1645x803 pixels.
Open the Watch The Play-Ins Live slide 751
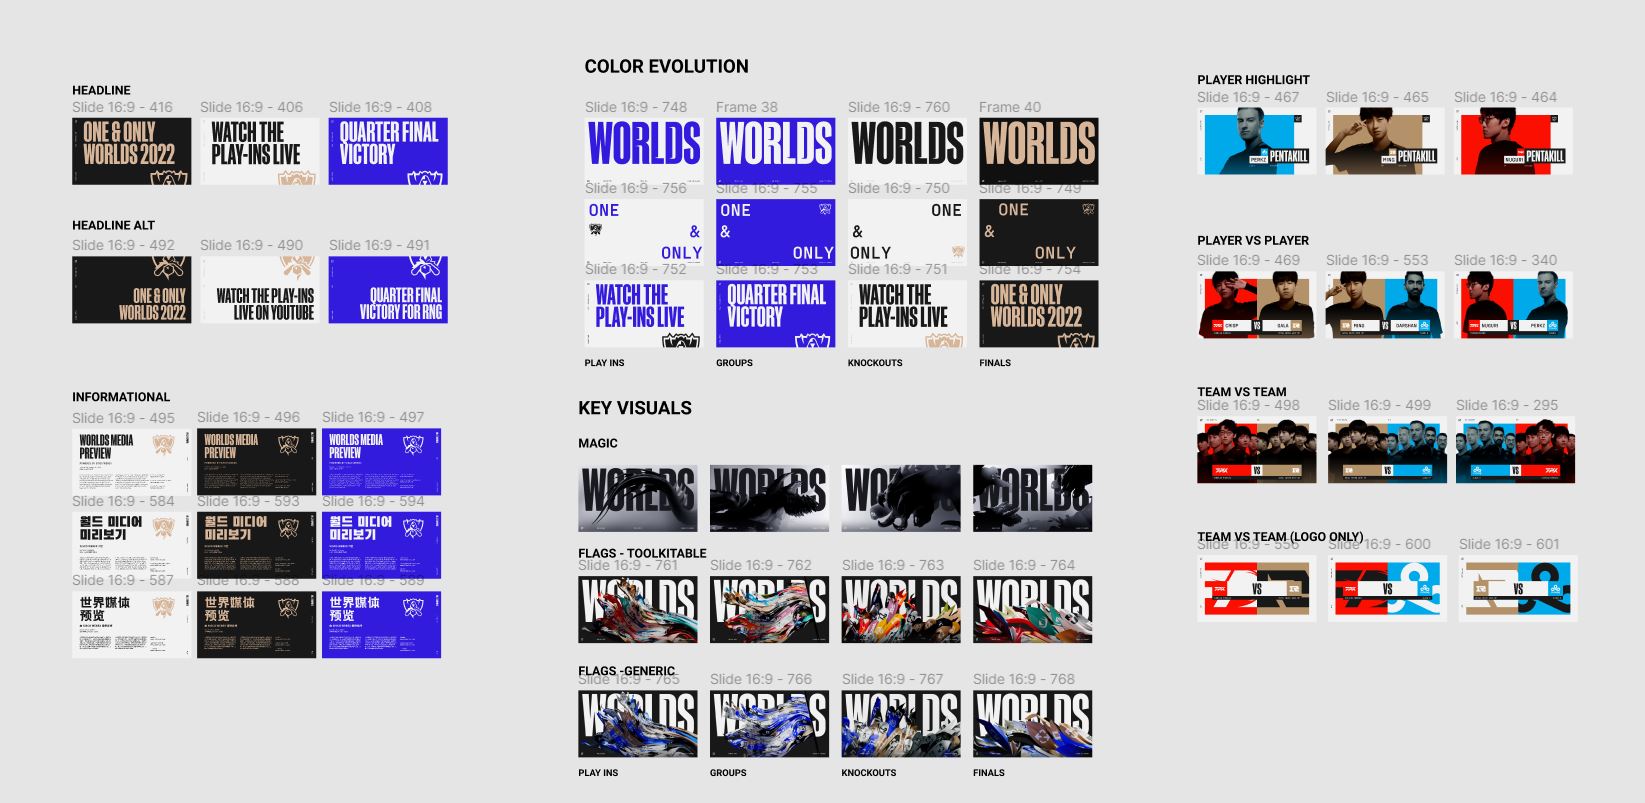click(x=907, y=313)
